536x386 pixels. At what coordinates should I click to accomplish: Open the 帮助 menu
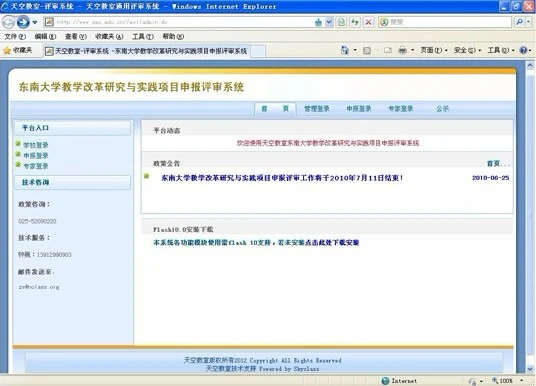173,36
